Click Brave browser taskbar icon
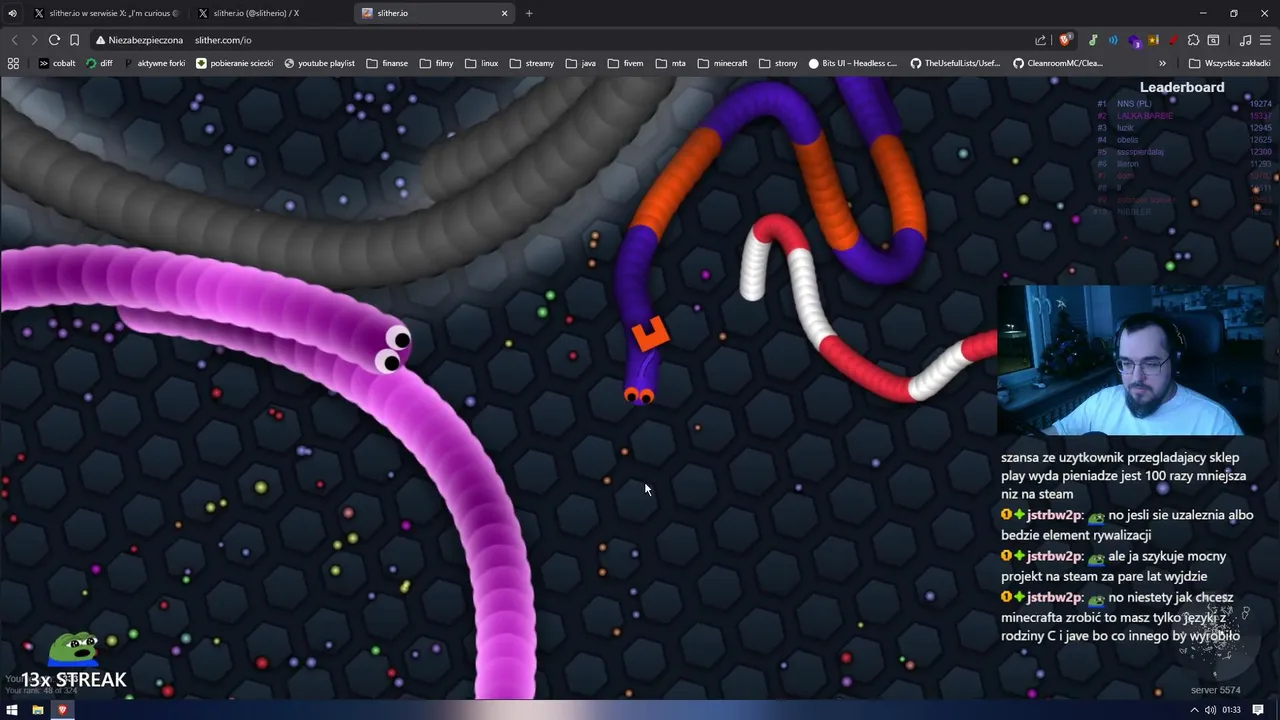The height and width of the screenshot is (720, 1280). point(62,710)
